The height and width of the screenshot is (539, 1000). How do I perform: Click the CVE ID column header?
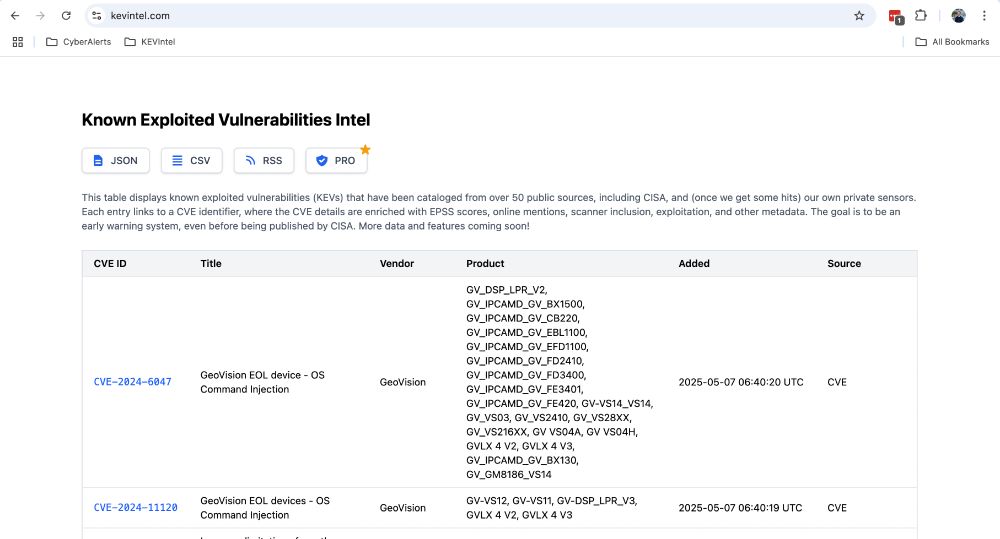tap(110, 263)
